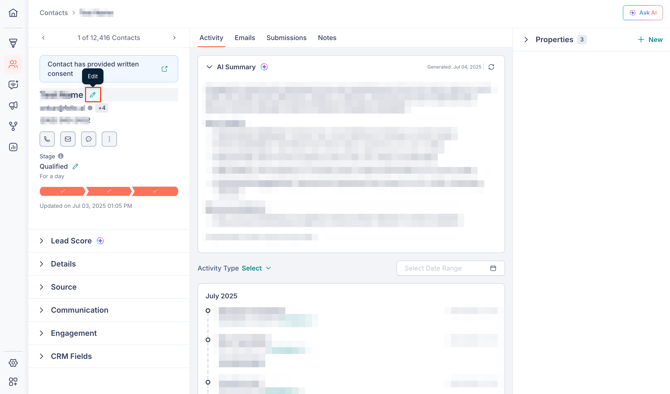
Task: Click the middle stage progress segment
Action: pos(109,191)
